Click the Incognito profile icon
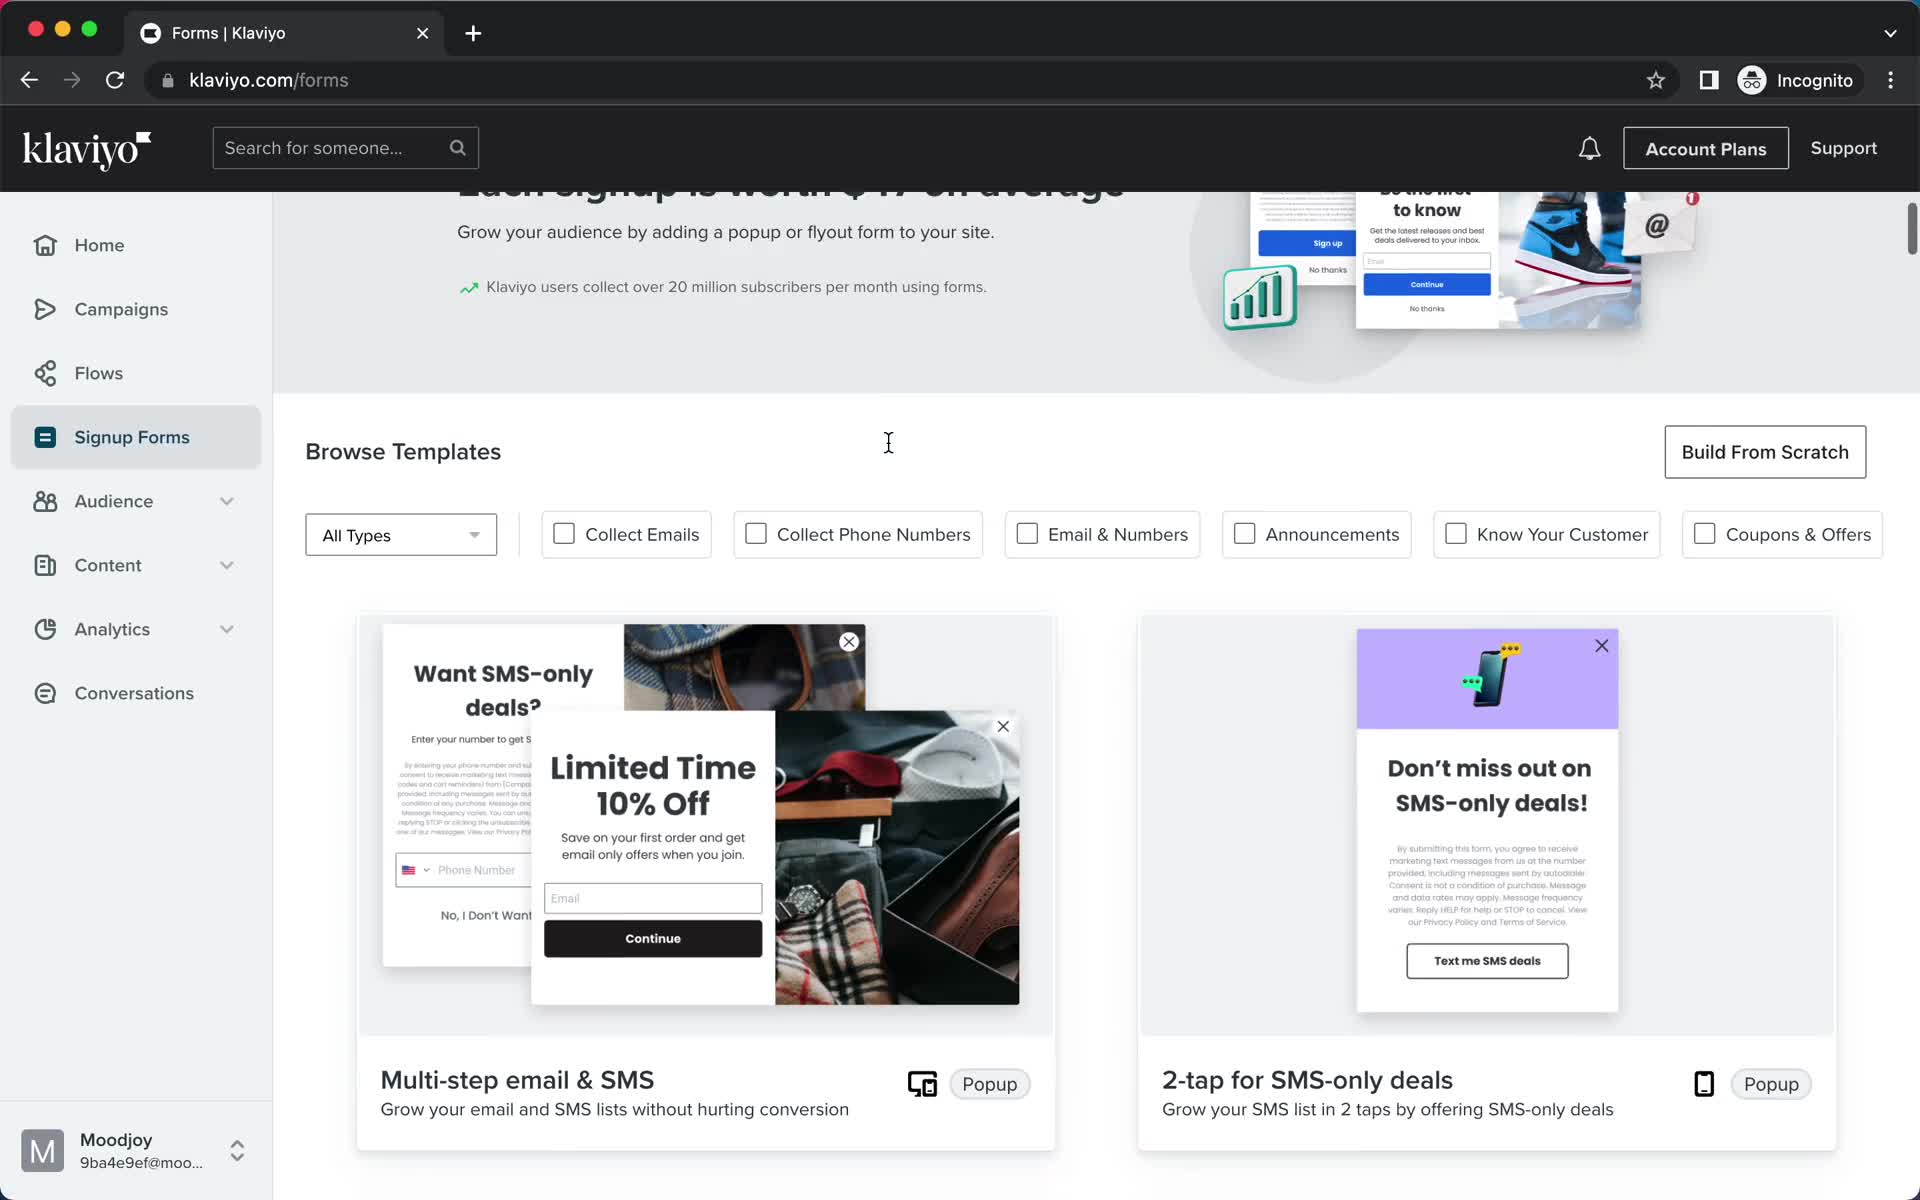This screenshot has height=1200, width=1920. coord(1752,80)
